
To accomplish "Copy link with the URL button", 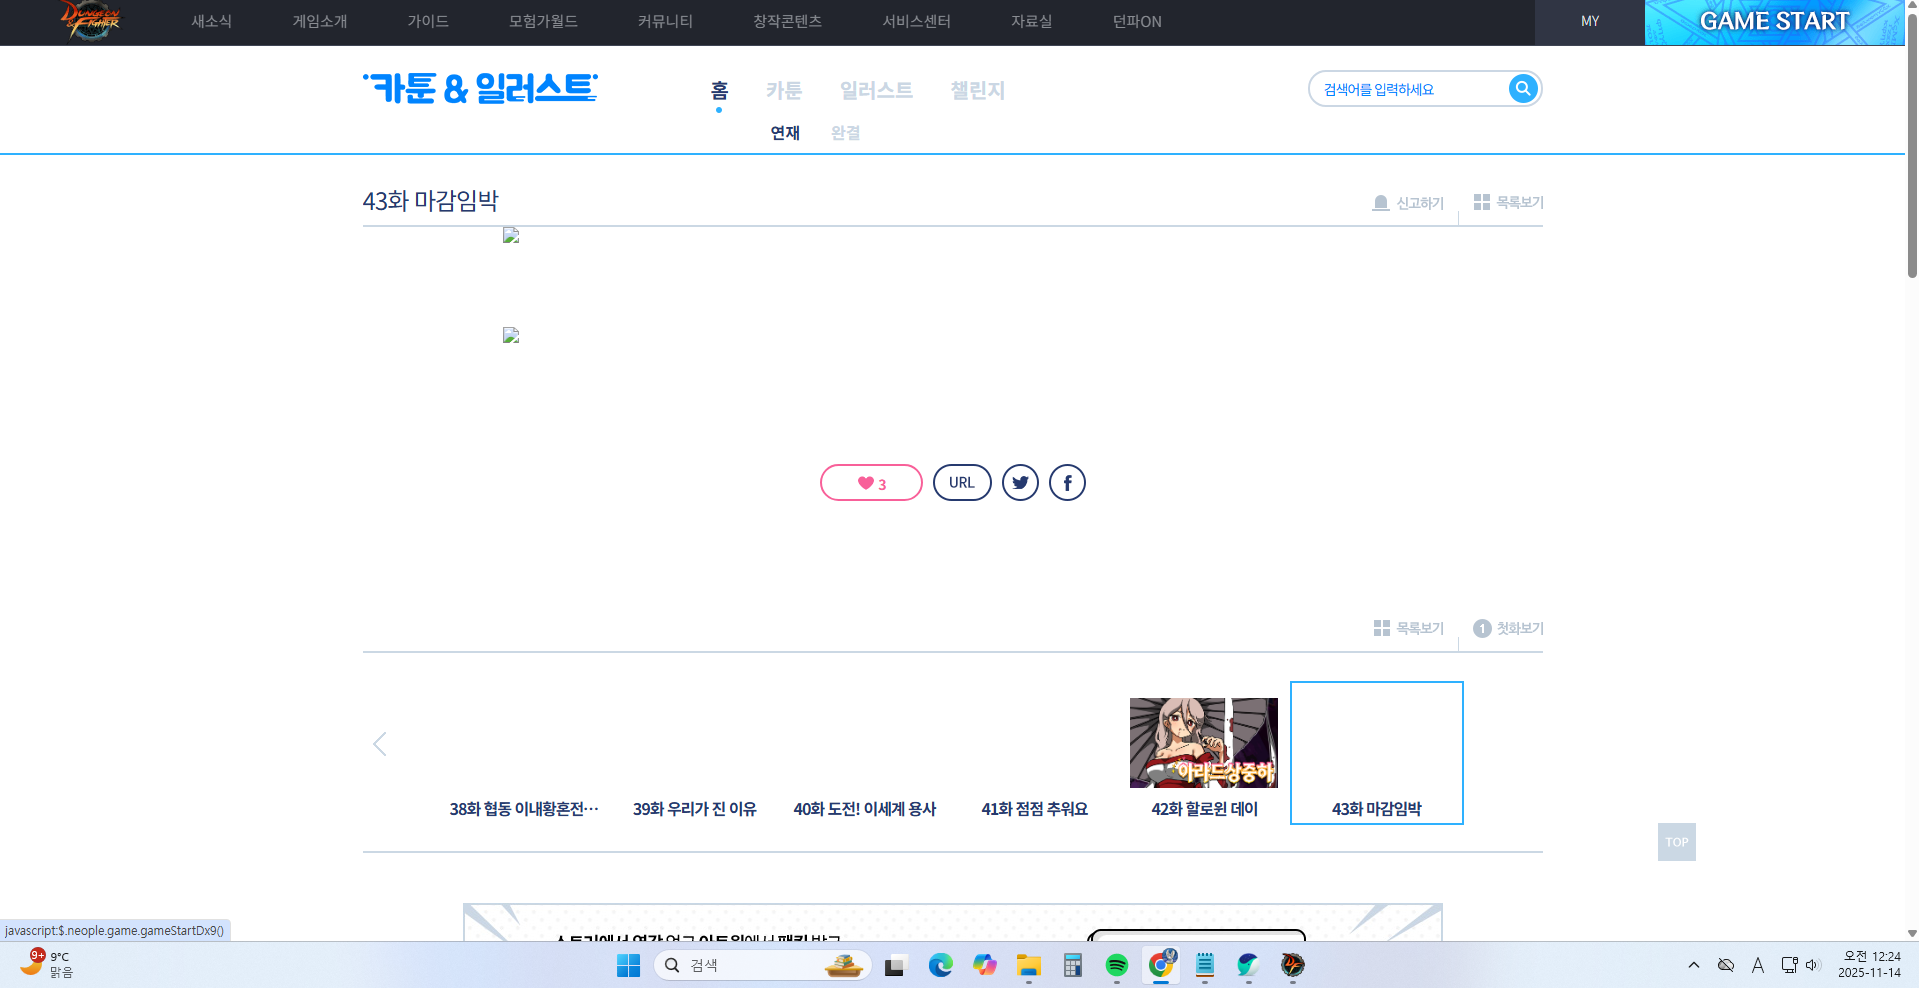I will pos(962,483).
